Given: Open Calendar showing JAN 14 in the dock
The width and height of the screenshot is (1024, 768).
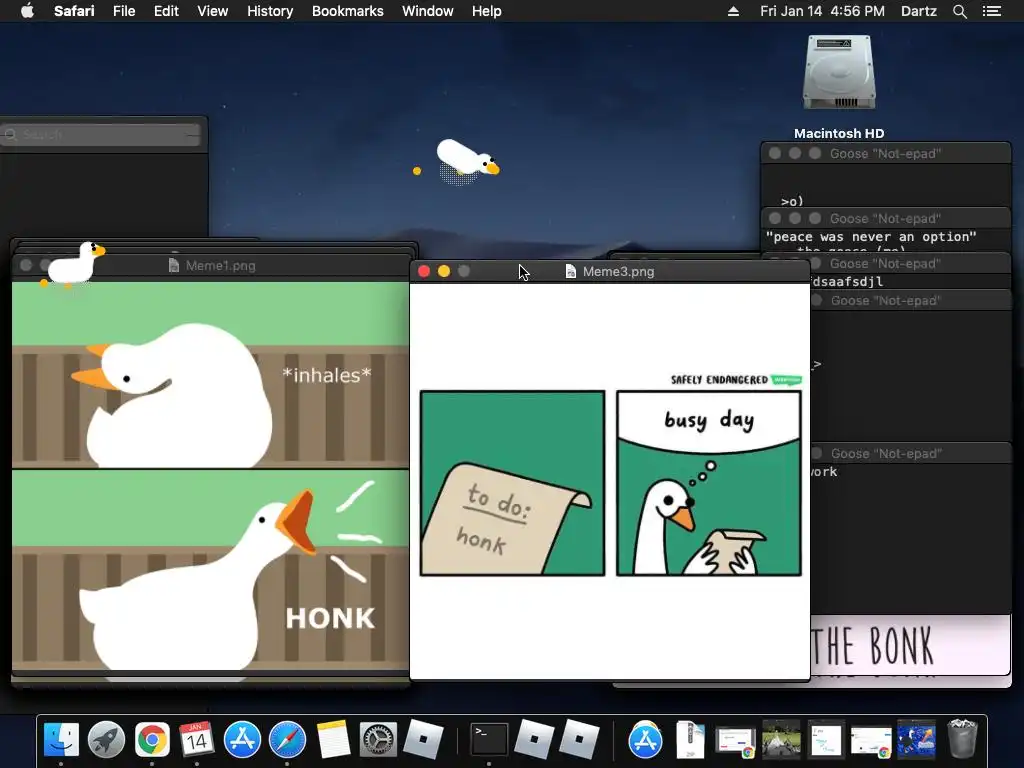Looking at the screenshot, I should pos(197,739).
